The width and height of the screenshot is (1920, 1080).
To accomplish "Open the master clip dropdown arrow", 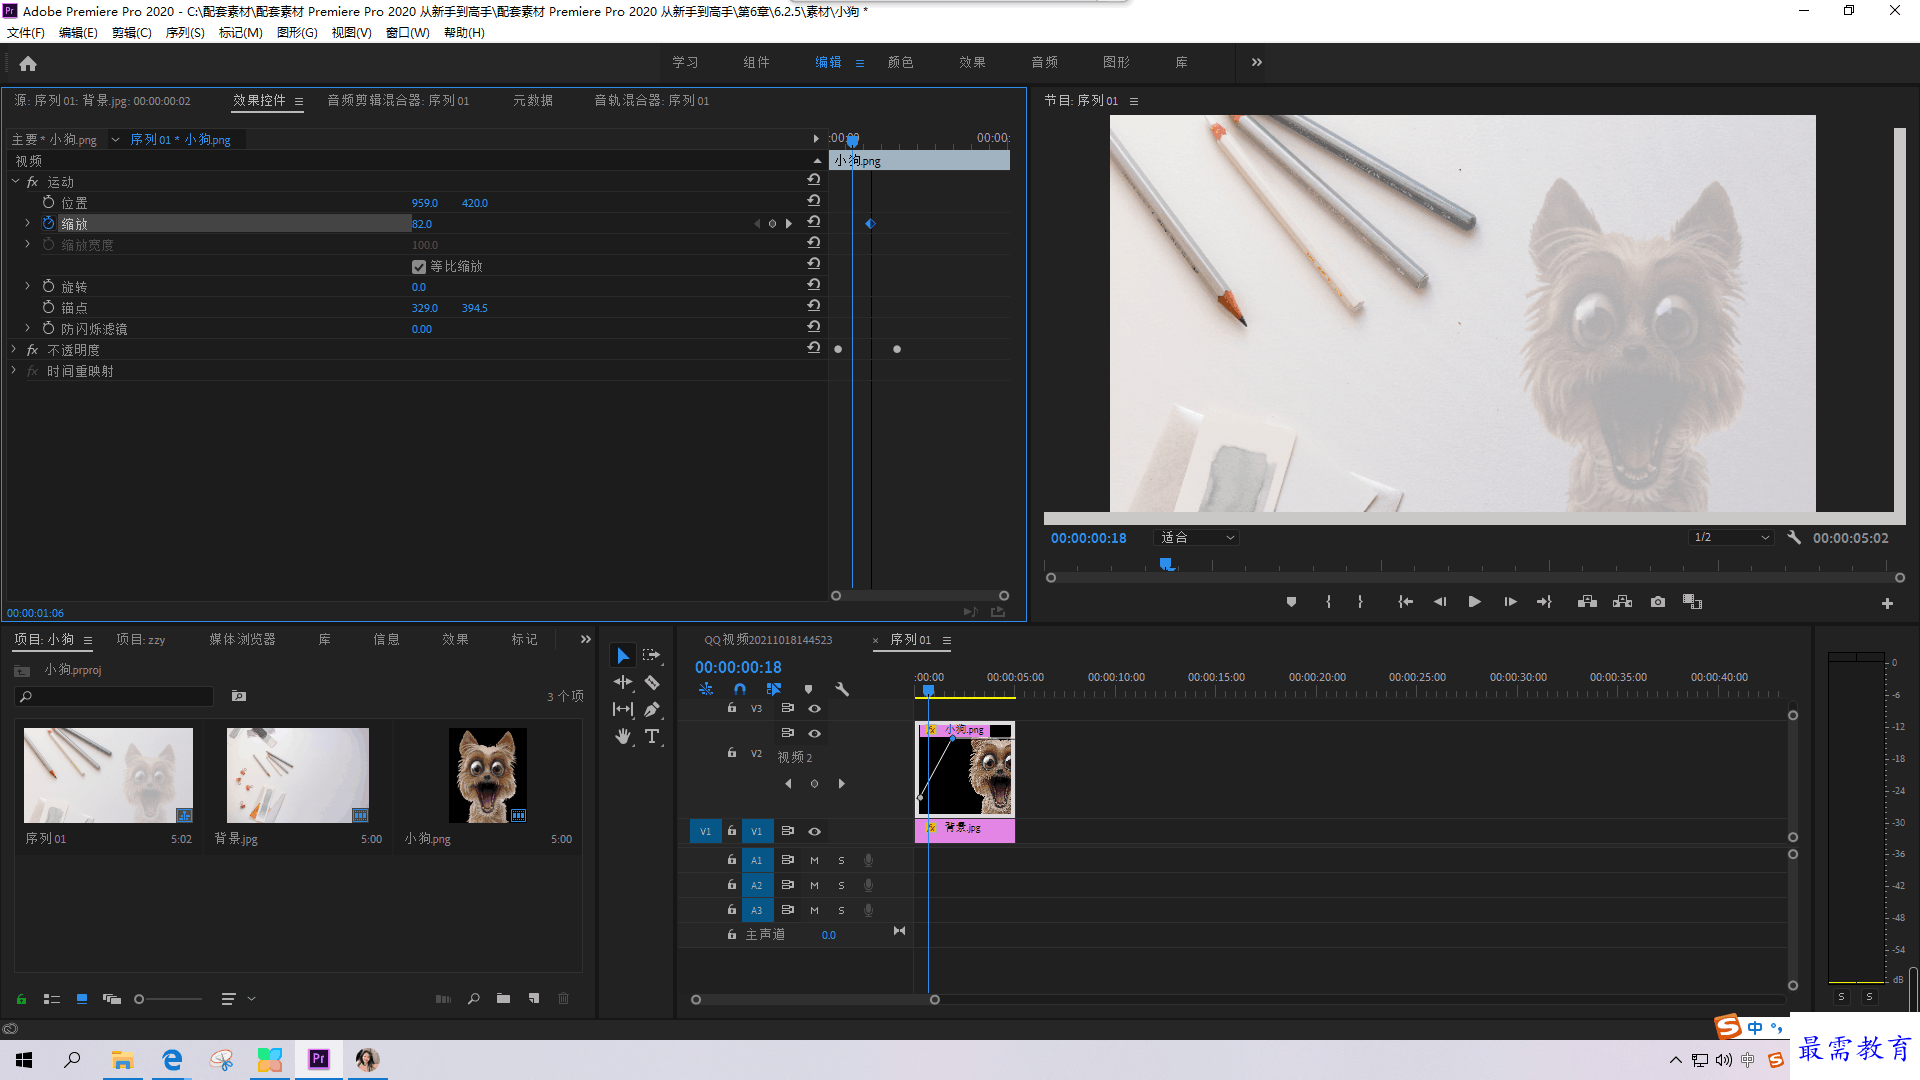I will (x=115, y=140).
